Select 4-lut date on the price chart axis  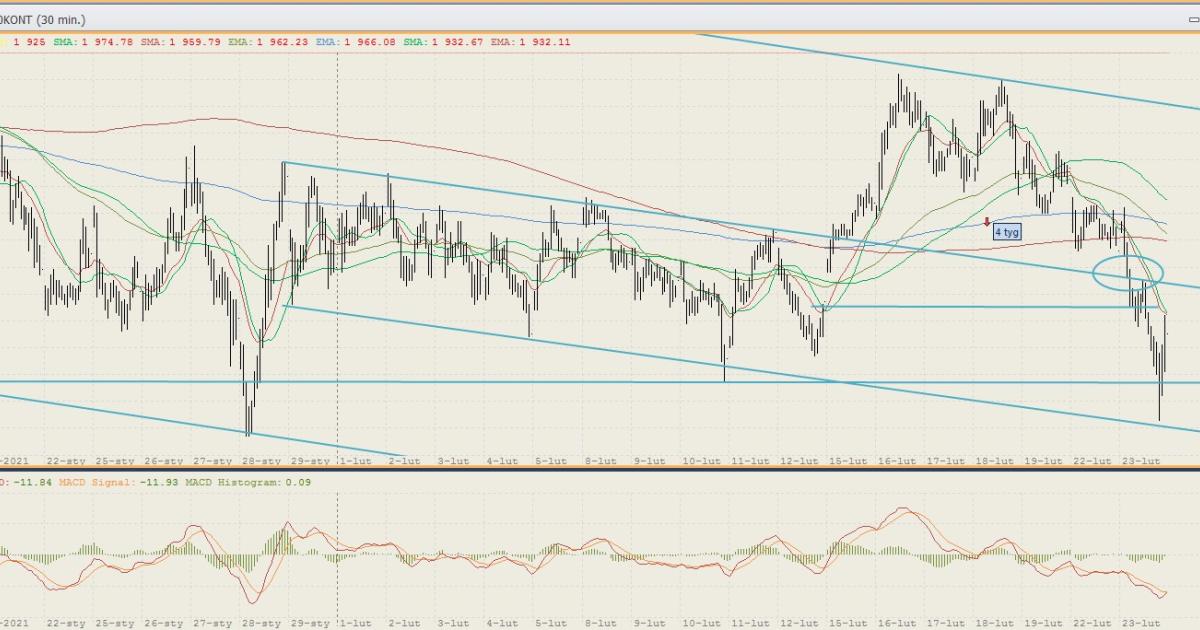[502, 461]
